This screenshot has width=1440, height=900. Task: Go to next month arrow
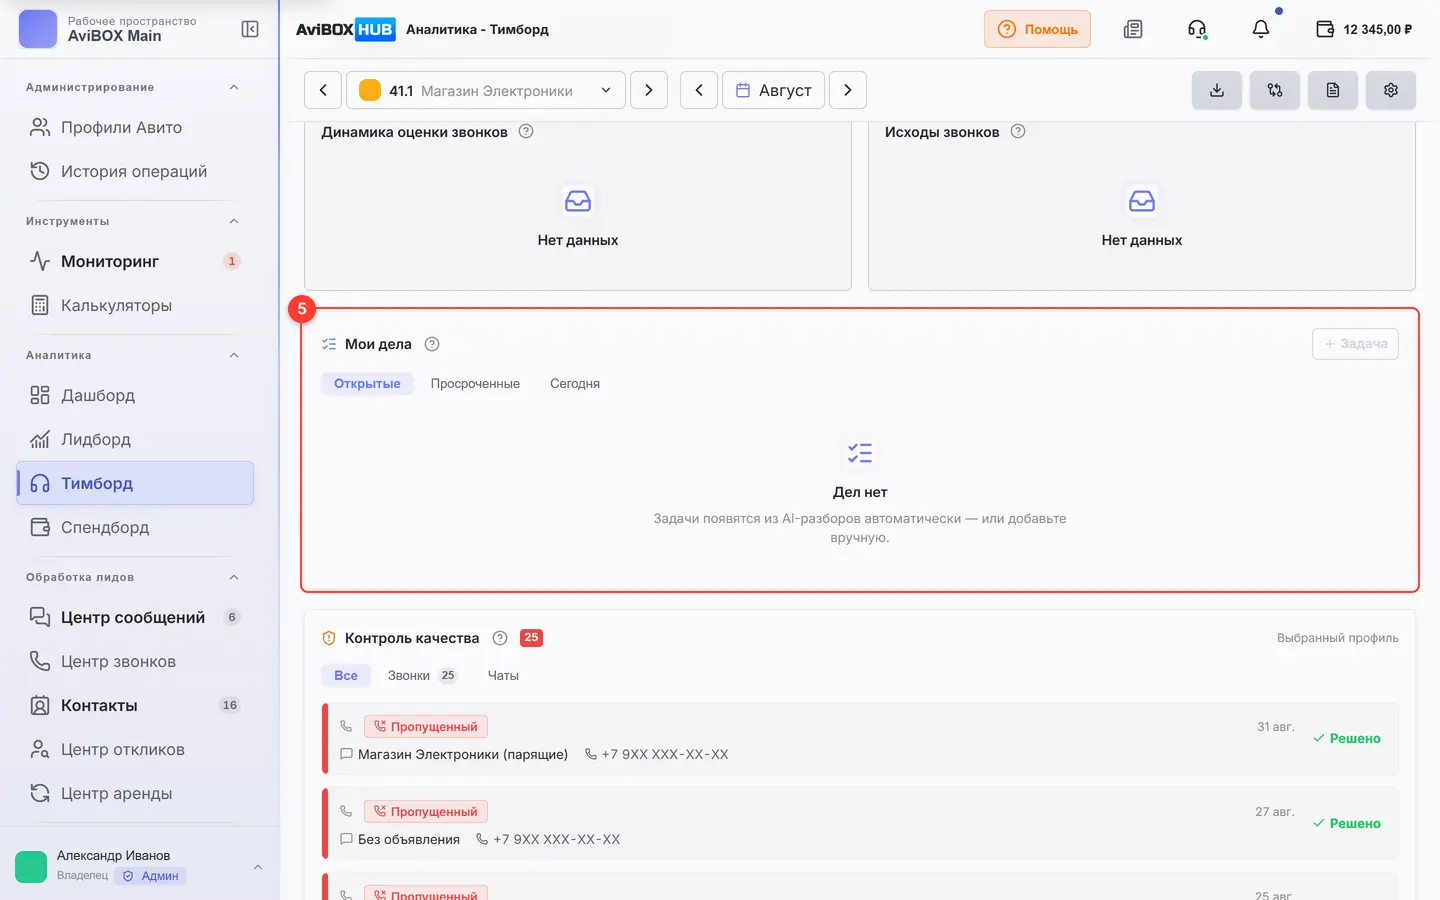pyautogui.click(x=848, y=90)
